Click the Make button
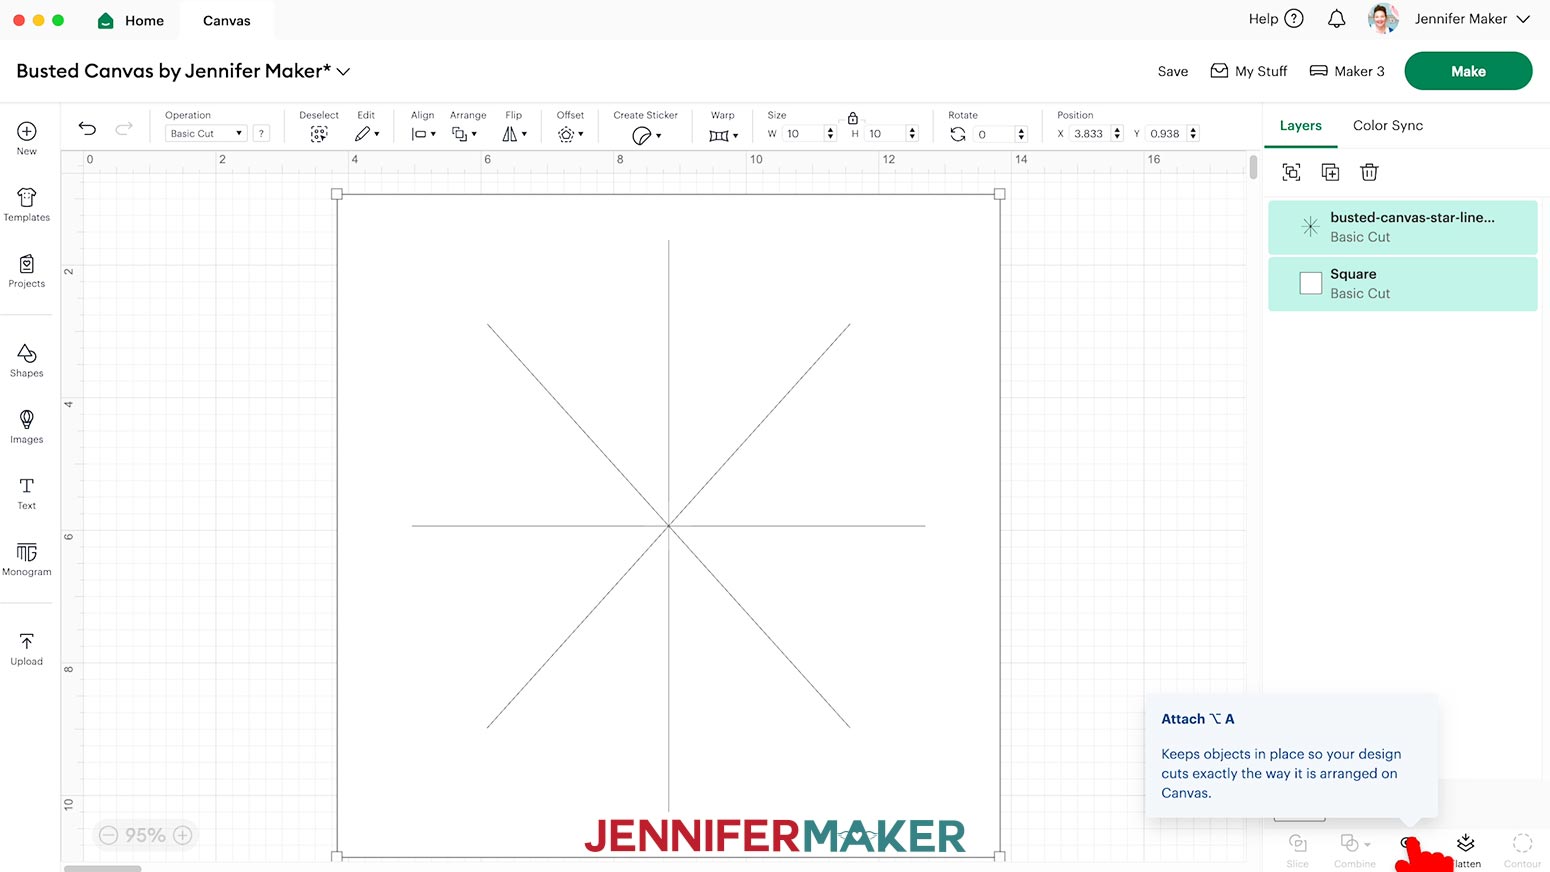This screenshot has height=872, width=1550. (1468, 71)
